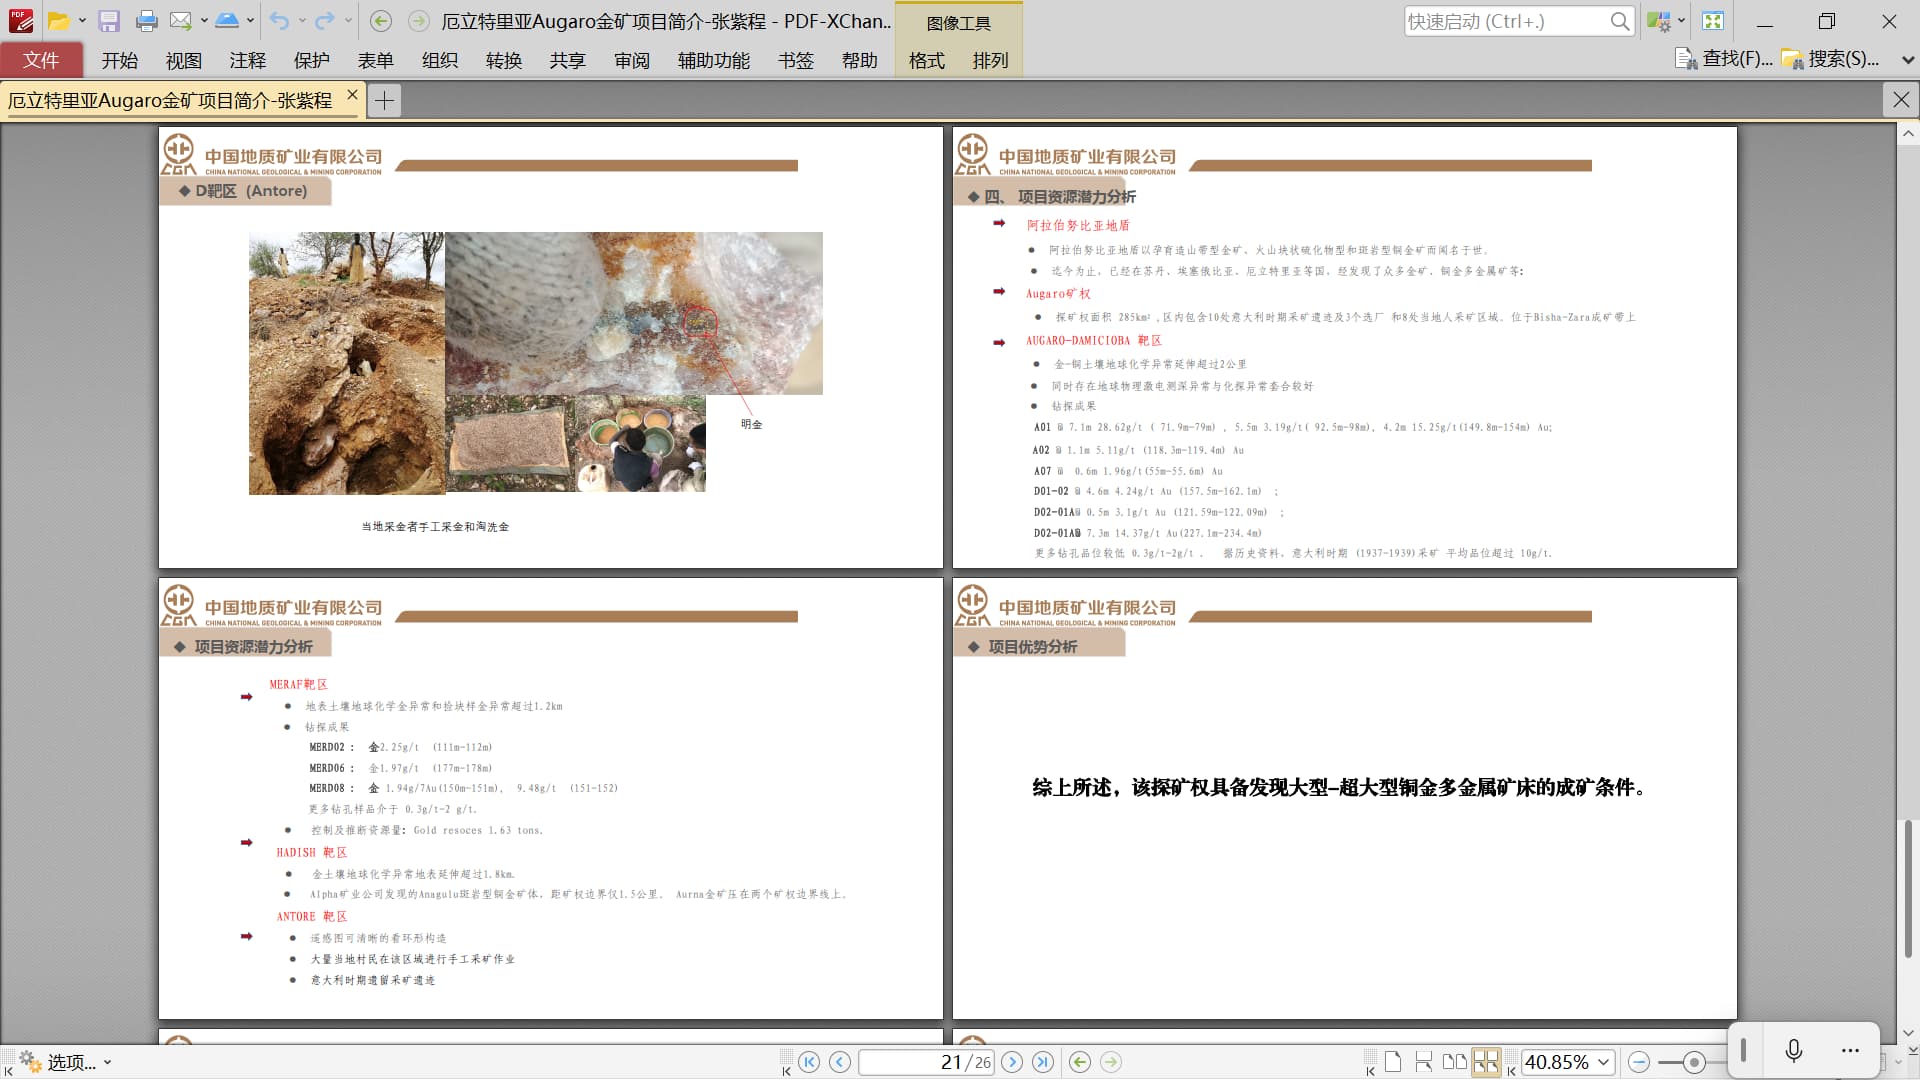The width and height of the screenshot is (1920, 1080).
Task: Expand the zoom level 40.85% dropdown
Action: [1604, 1062]
